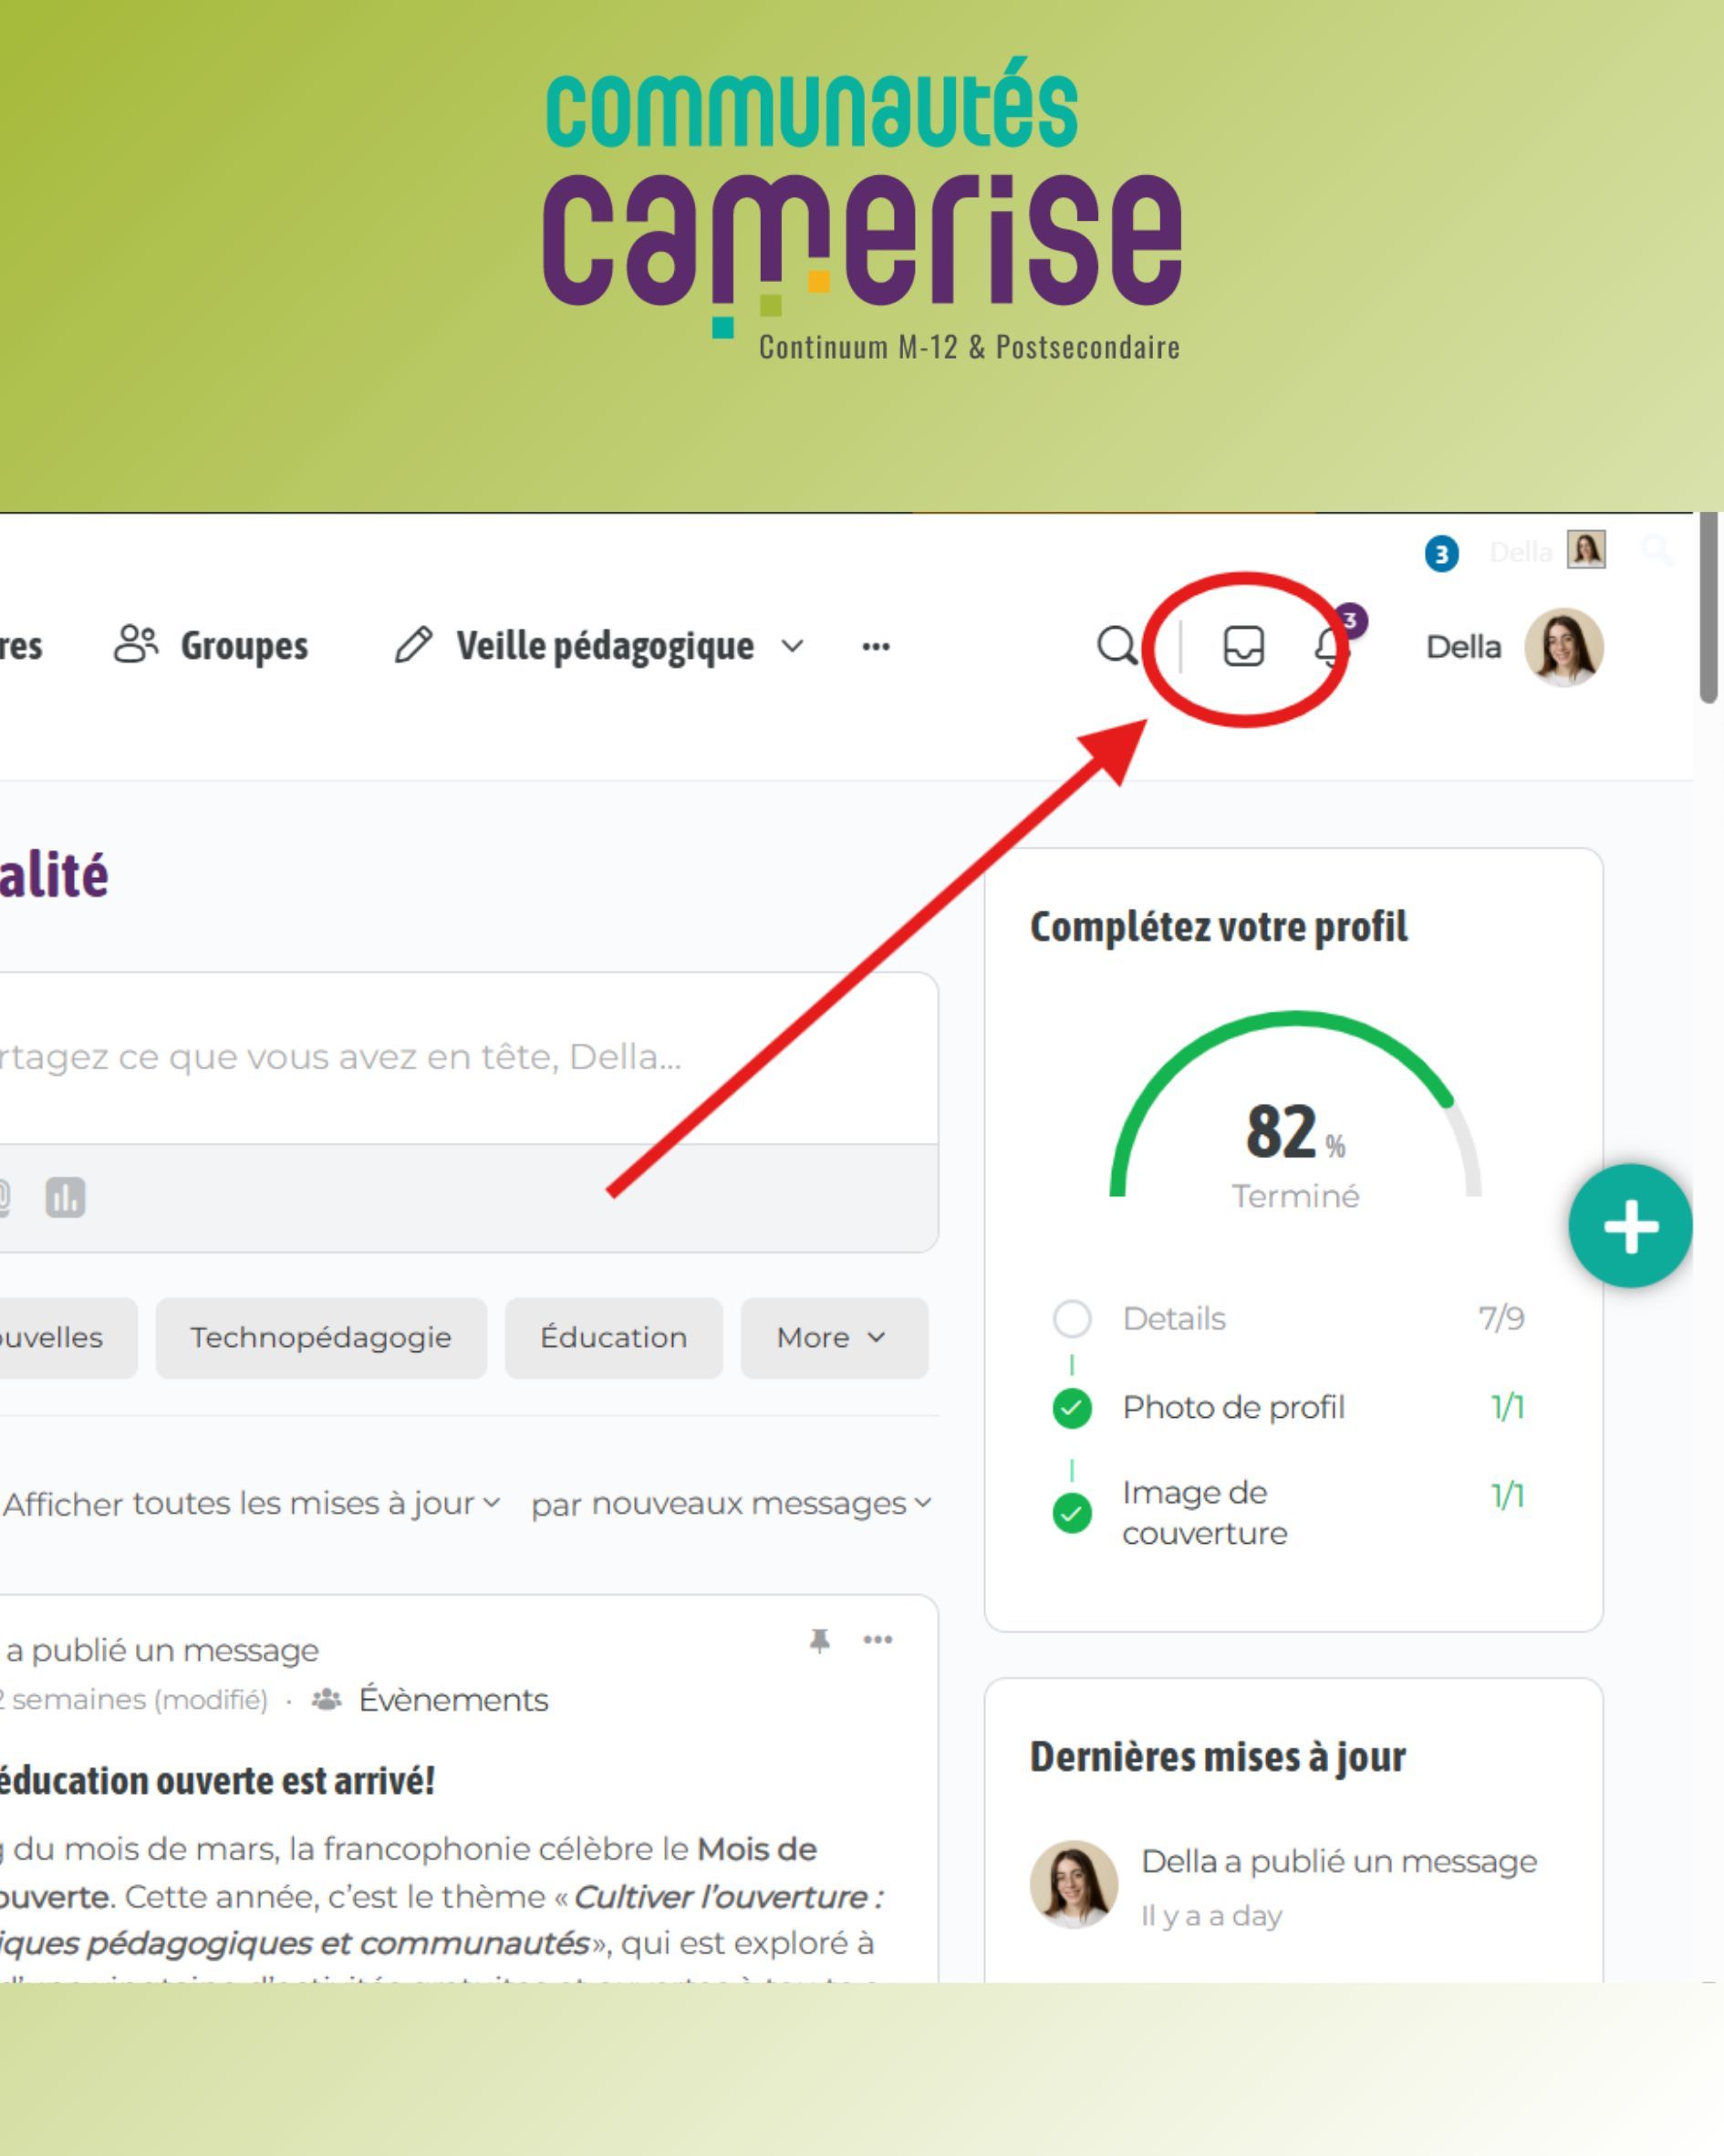Open the notifications bell icon
Viewport: 1724px width, 2156px height.
tap(1330, 647)
